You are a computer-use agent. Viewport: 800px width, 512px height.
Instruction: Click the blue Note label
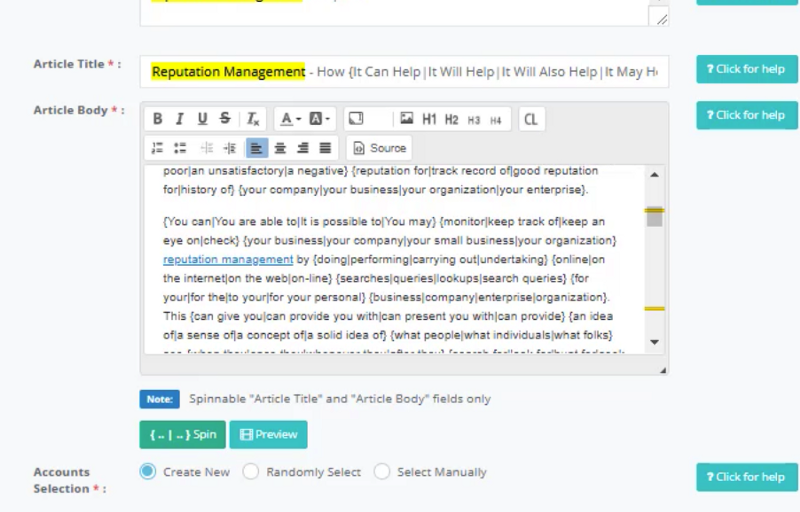[x=160, y=399]
